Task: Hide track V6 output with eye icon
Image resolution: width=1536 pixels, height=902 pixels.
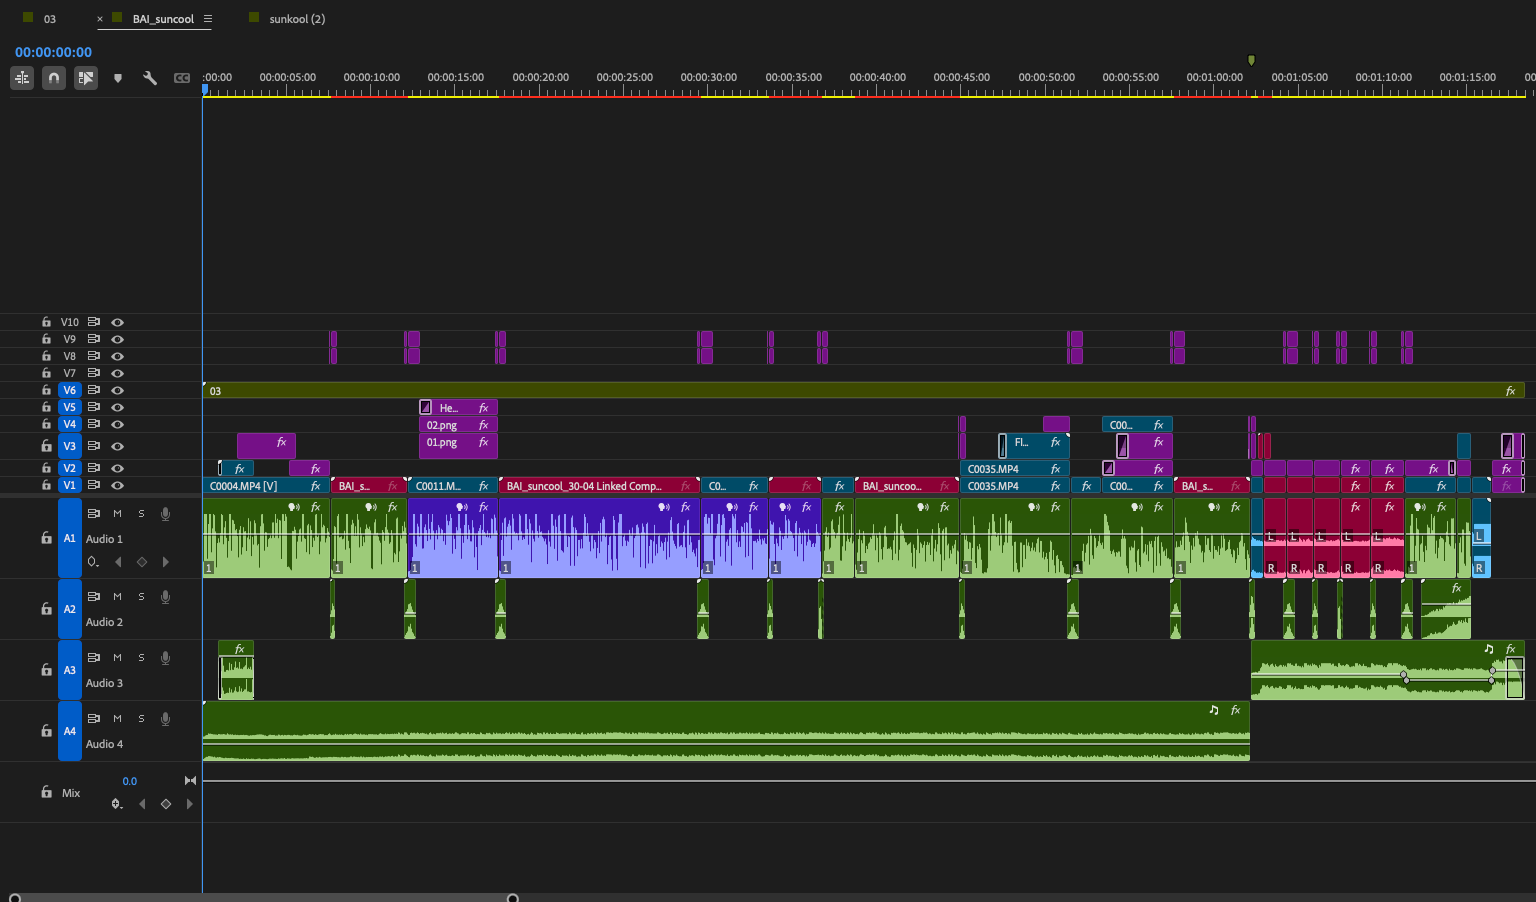Action: [x=117, y=390]
